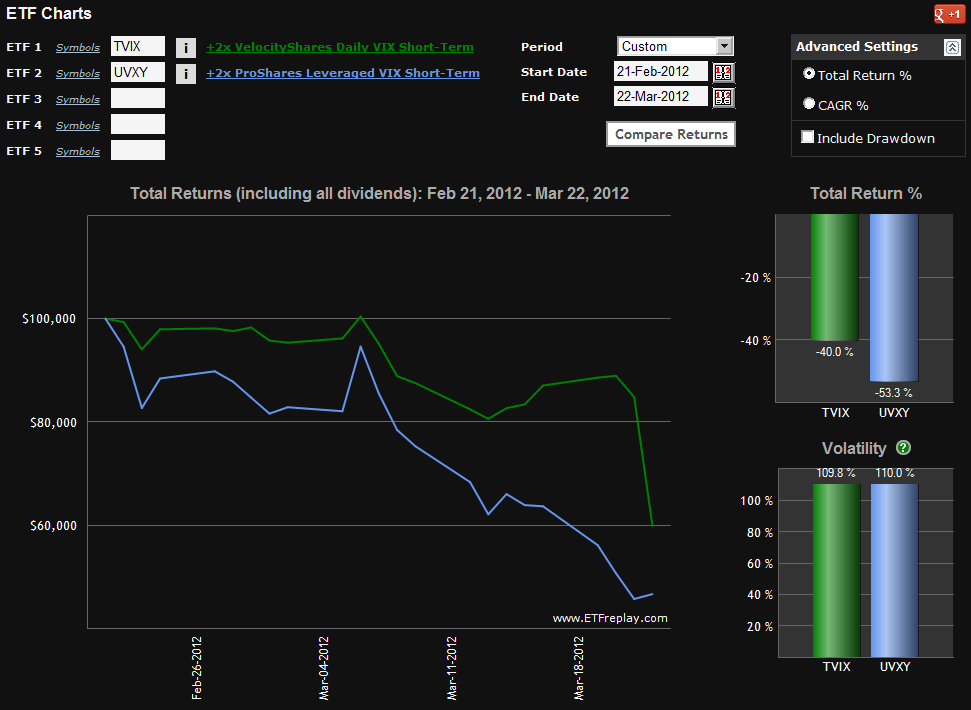The width and height of the screenshot is (971, 710).
Task: Click the Start Date field showing 21-Feb-2012
Action: pyautogui.click(x=660, y=72)
